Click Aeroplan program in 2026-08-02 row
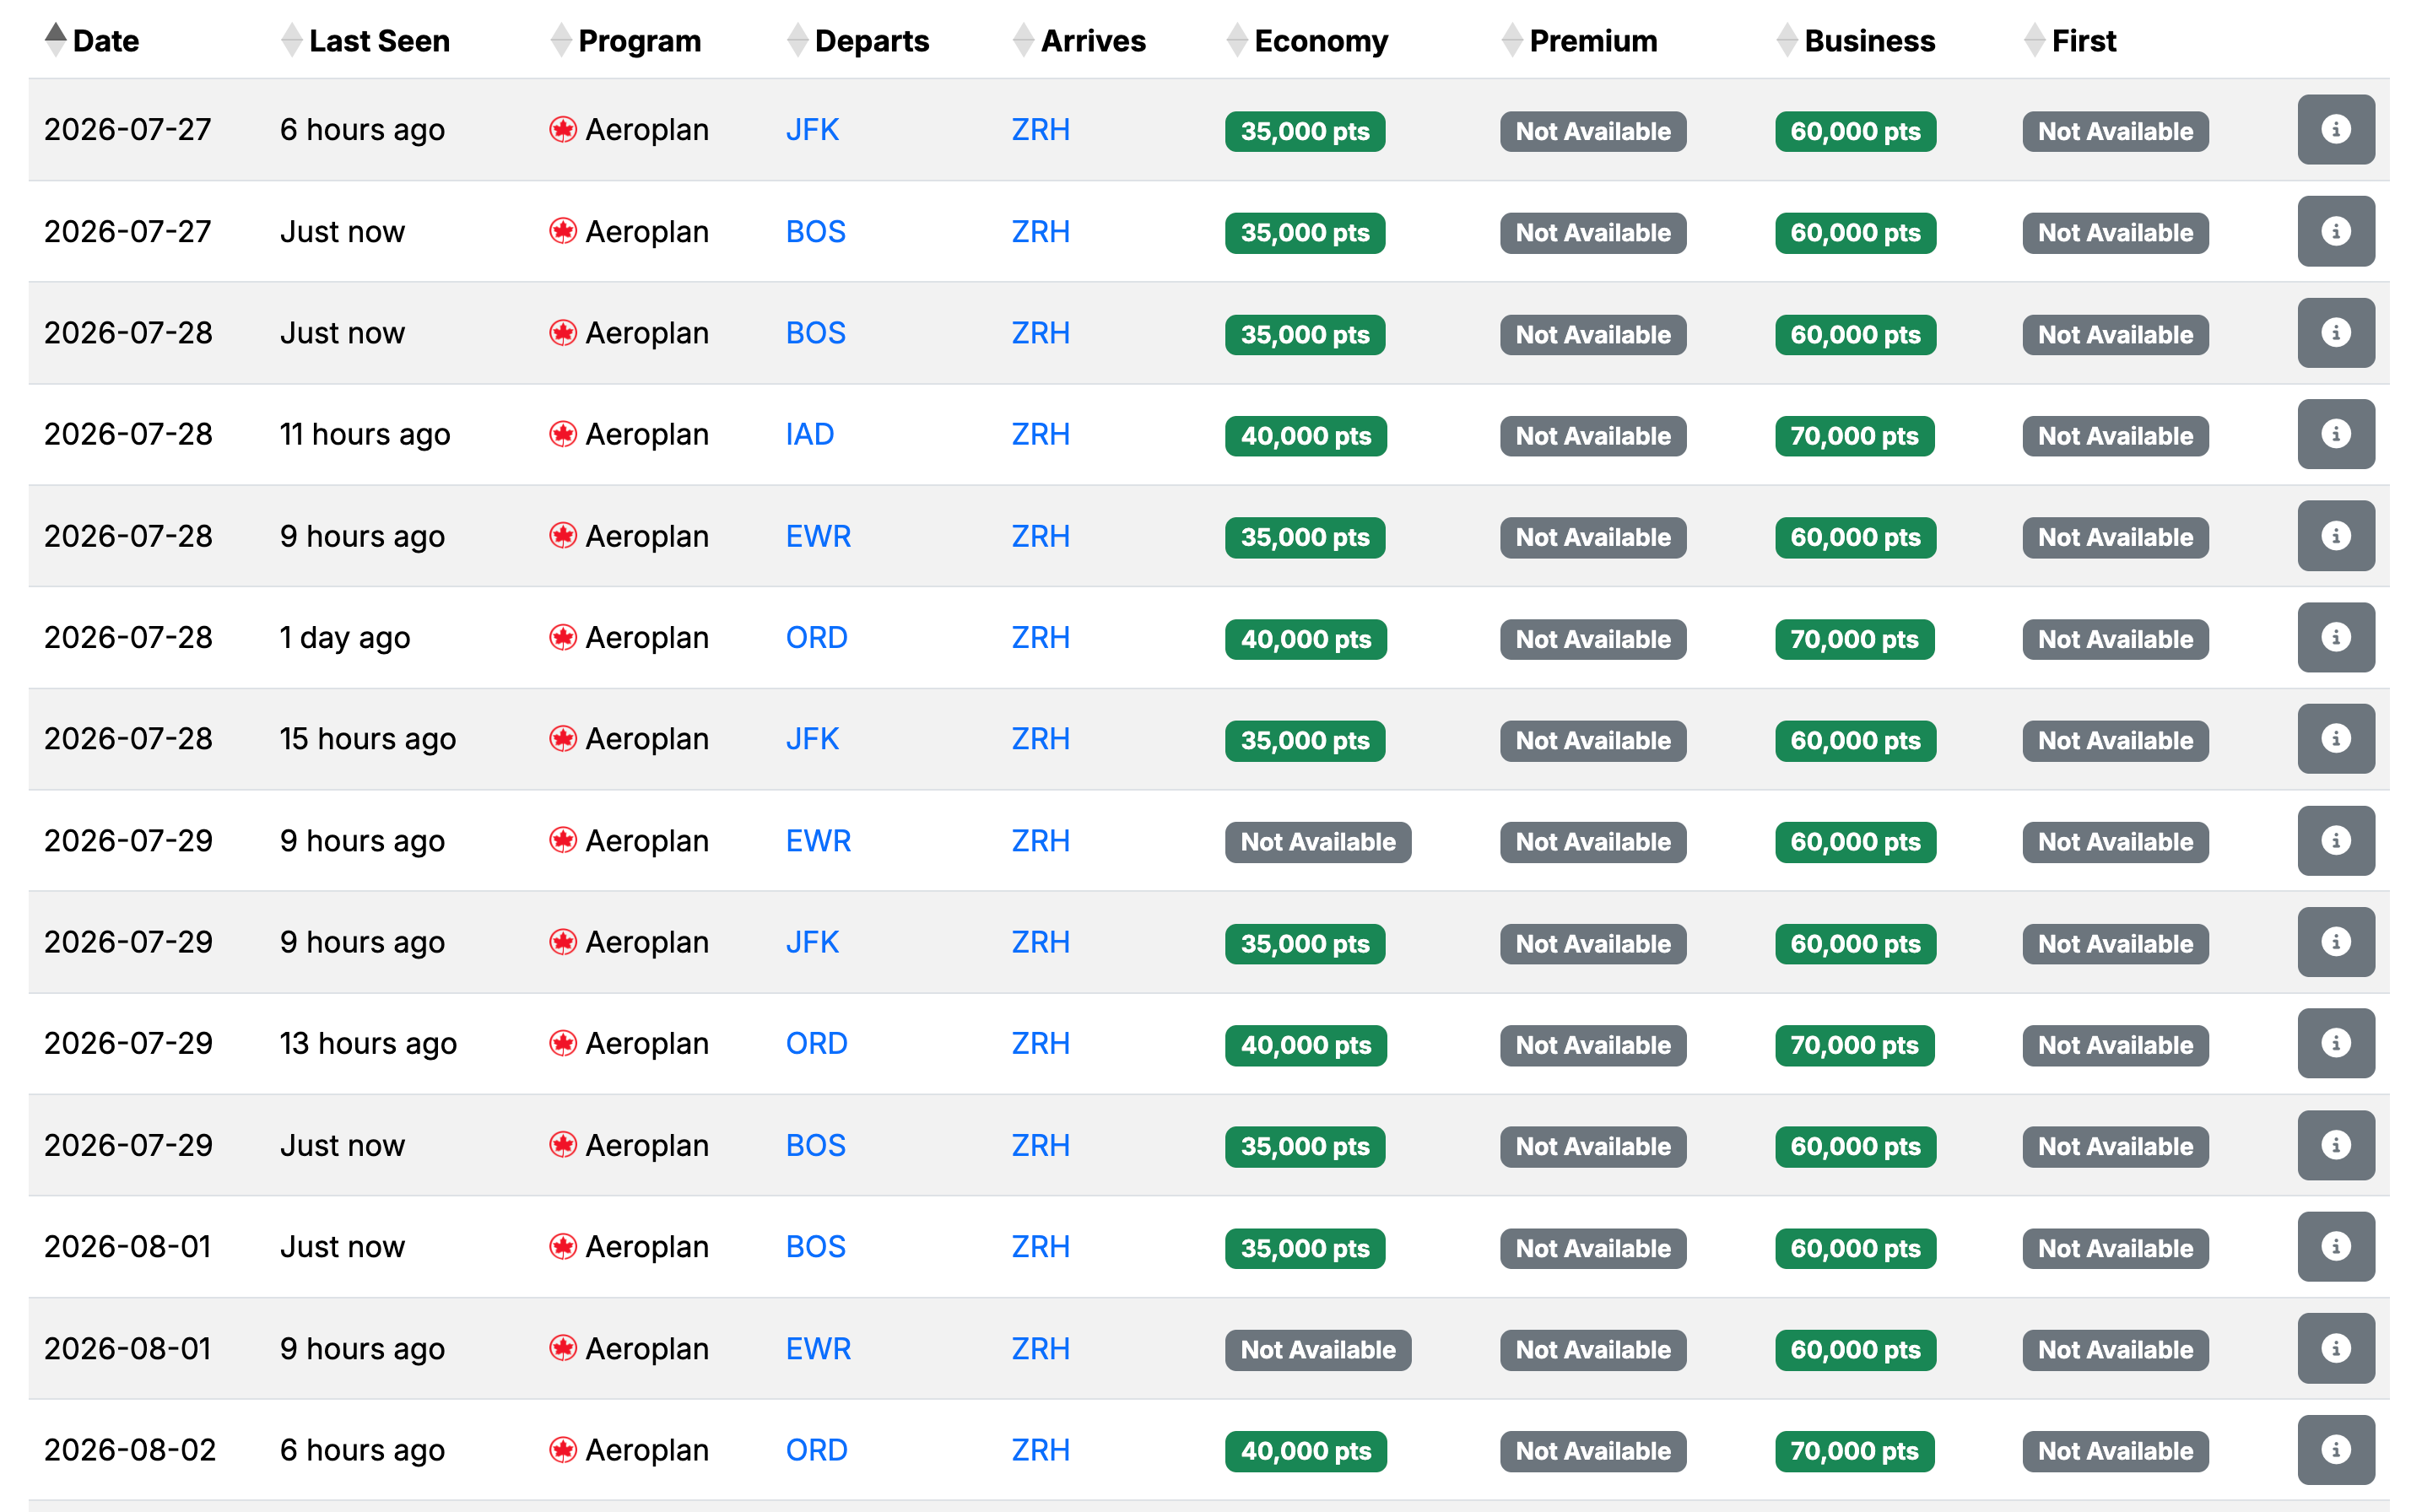Screen dimensions: 2422x1512 (646, 1450)
